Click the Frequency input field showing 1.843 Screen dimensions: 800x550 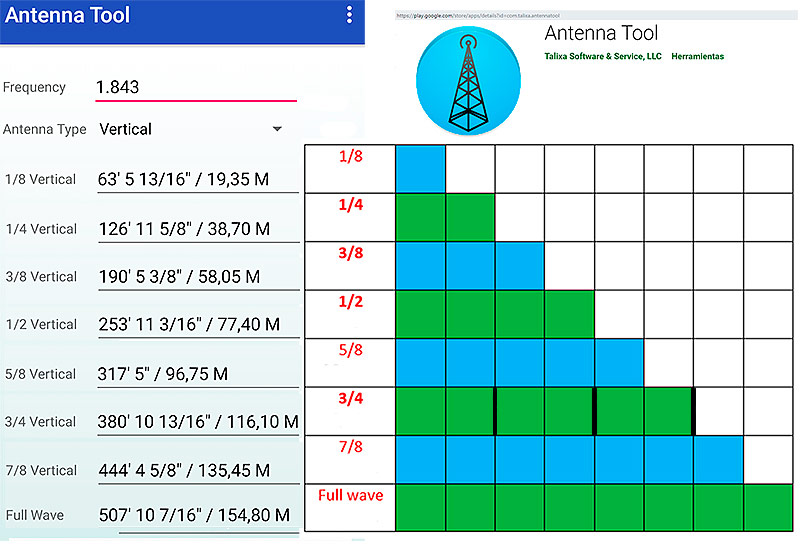tap(195, 88)
